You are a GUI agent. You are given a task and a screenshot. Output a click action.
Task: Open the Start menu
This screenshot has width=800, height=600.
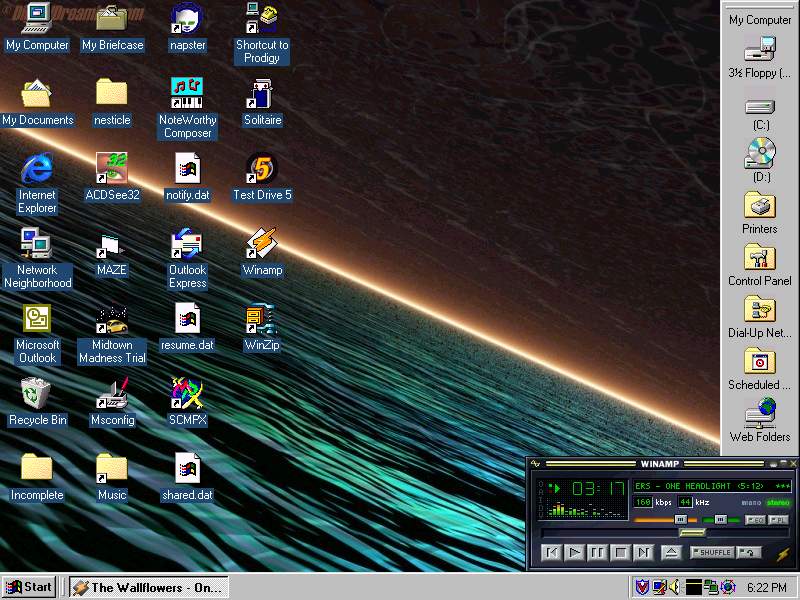(x=29, y=587)
